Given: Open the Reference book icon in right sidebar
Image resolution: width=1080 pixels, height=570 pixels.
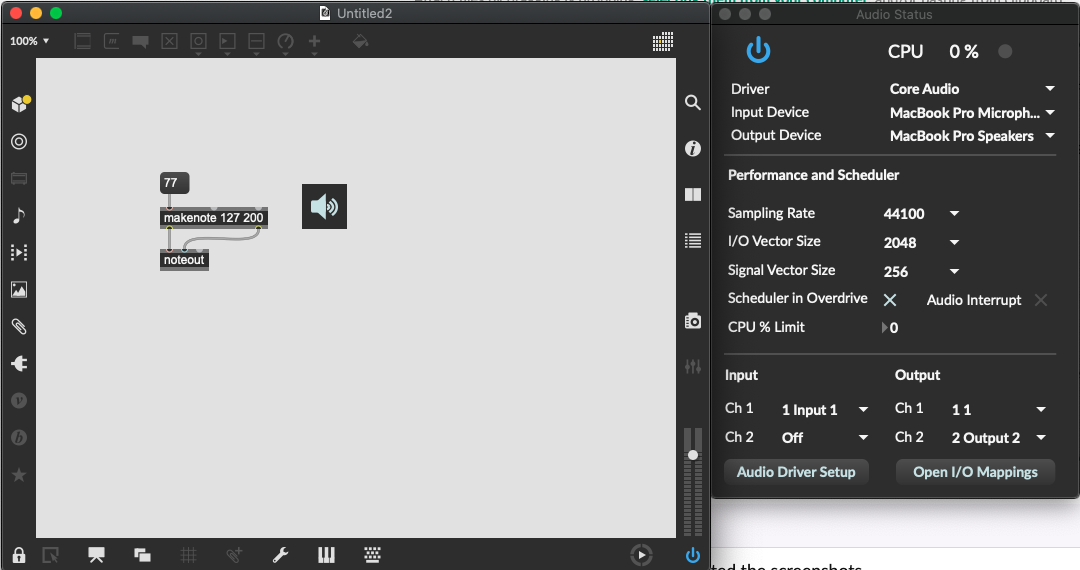Looking at the screenshot, I should 693,195.
